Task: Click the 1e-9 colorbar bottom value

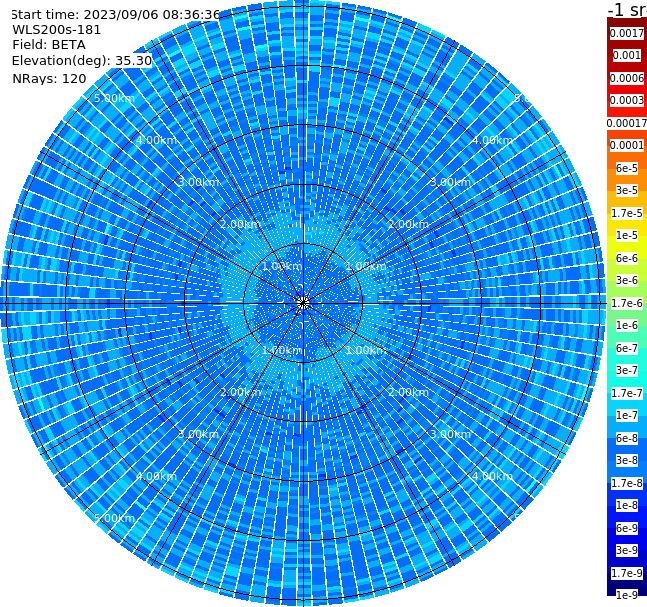Action: tap(627, 595)
